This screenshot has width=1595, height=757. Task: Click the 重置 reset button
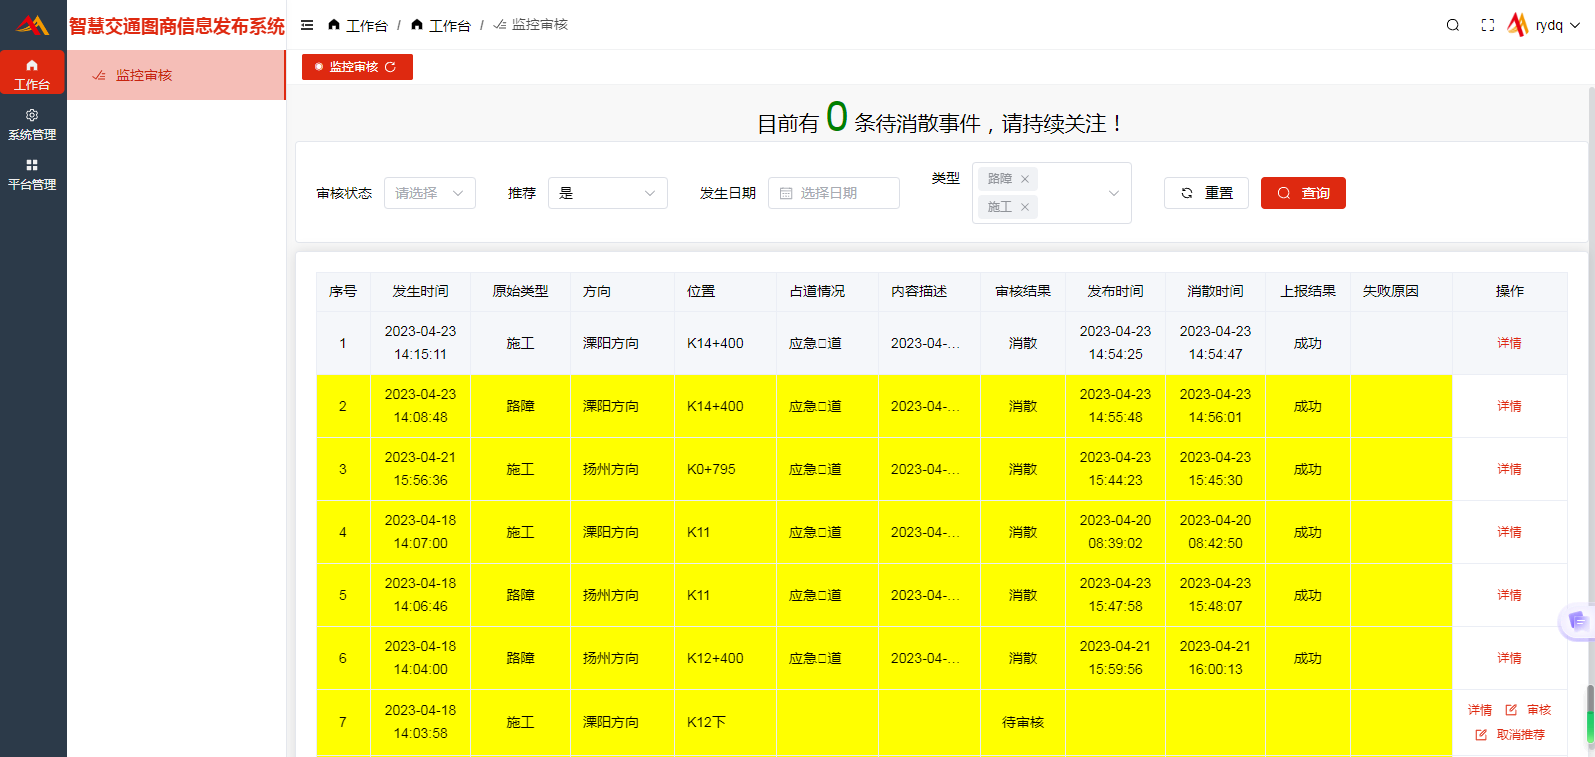tap(1206, 193)
